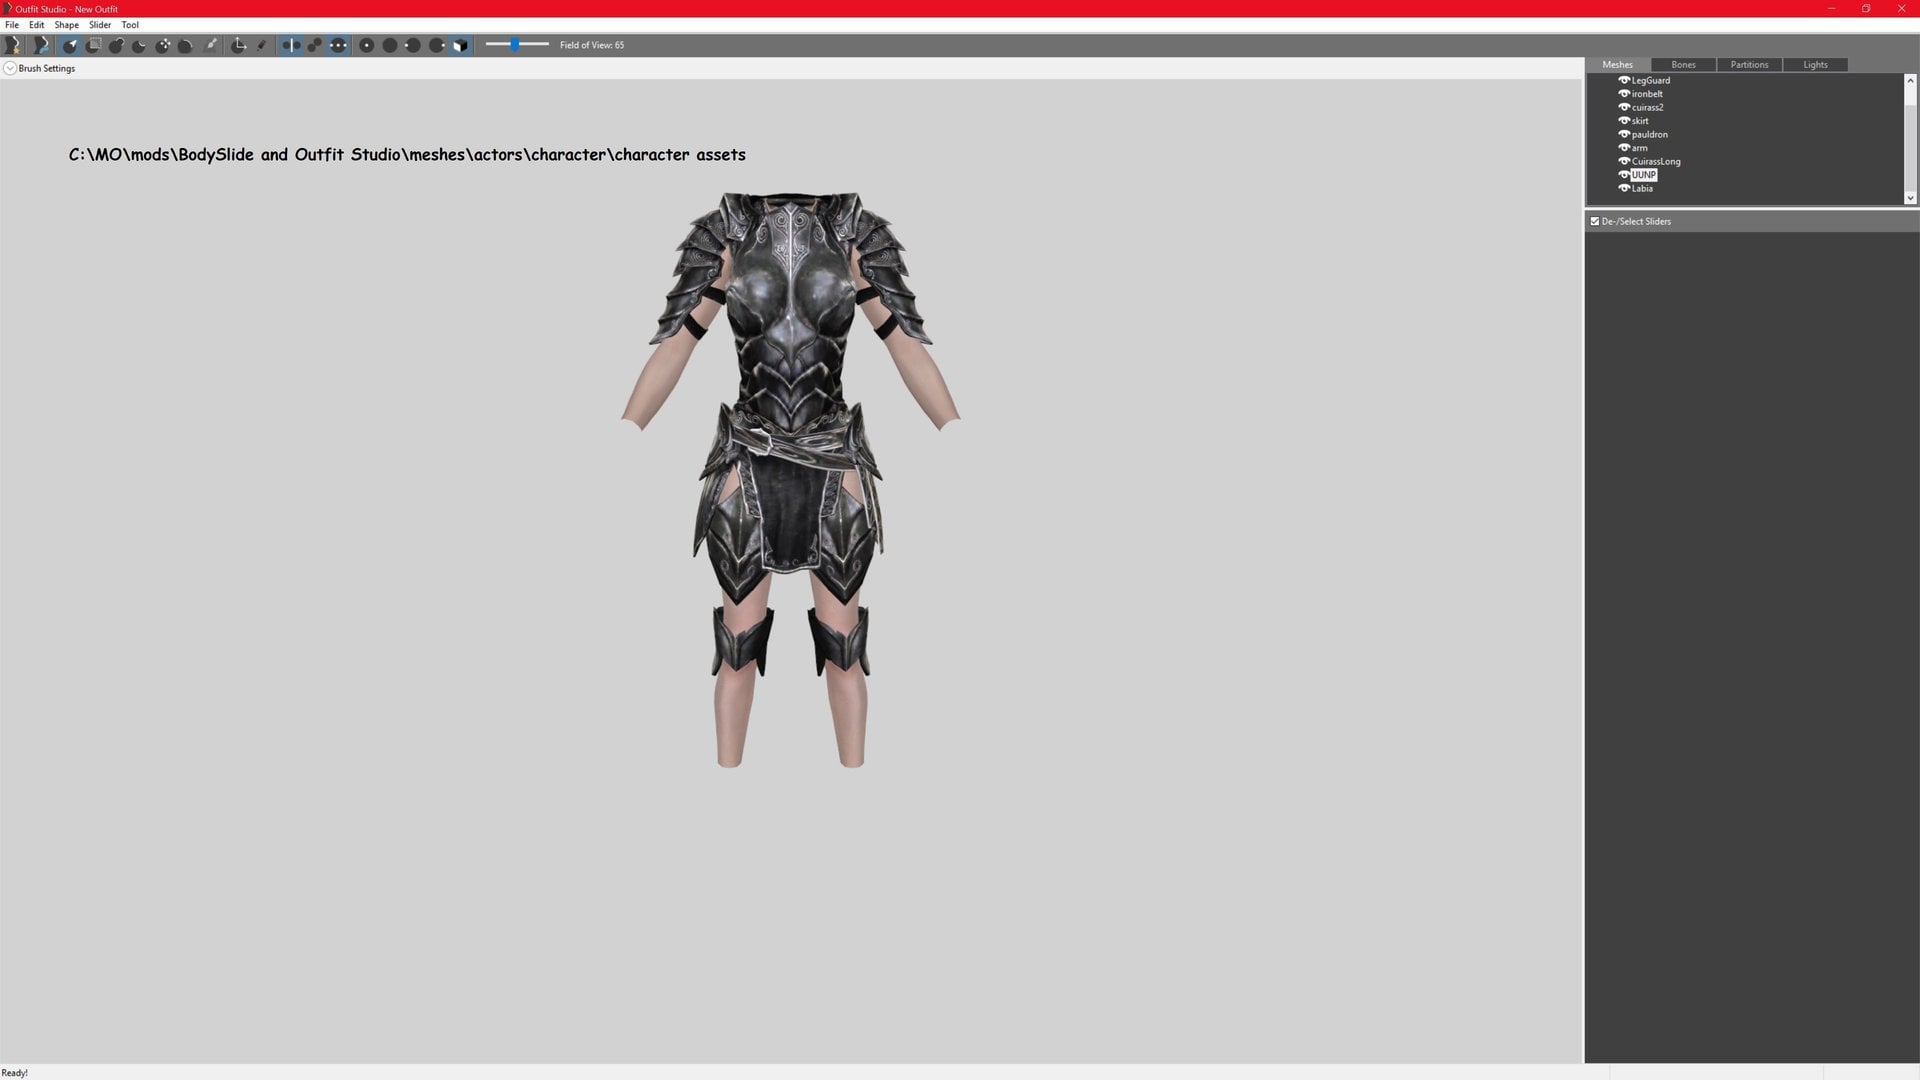Screen dimensions: 1920x1080
Task: Select the skirt mesh name
Action: [x=1640, y=121]
